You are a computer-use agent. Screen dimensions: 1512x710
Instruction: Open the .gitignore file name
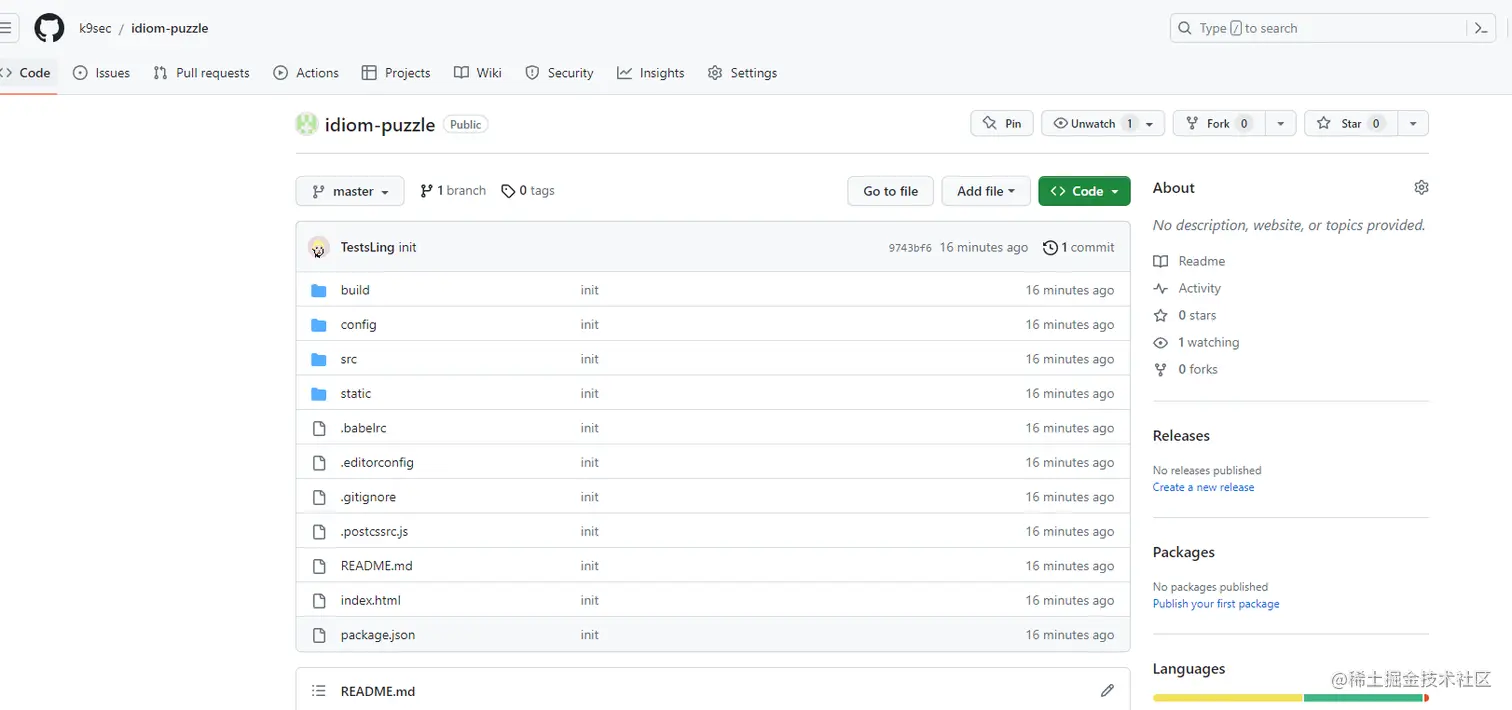click(x=369, y=497)
